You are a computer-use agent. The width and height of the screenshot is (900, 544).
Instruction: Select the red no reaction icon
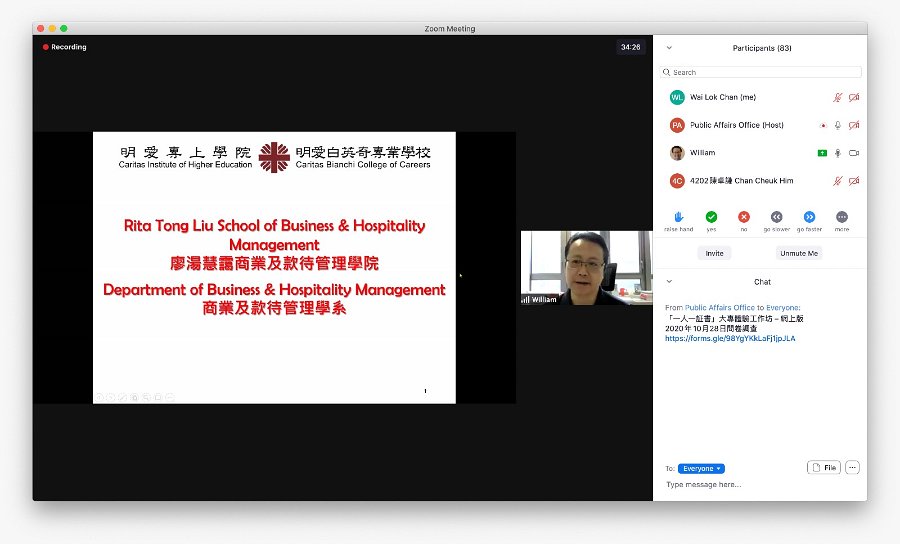point(744,217)
